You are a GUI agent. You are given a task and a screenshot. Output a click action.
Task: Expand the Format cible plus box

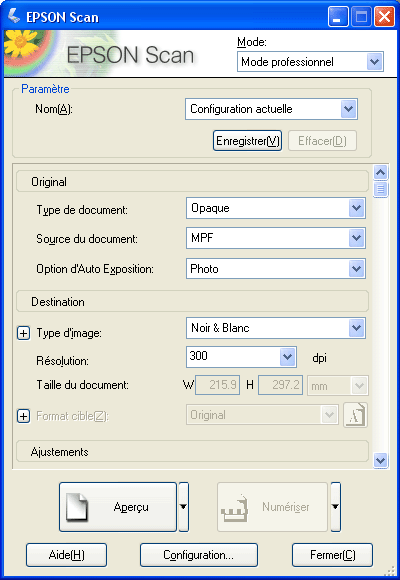point(23,417)
